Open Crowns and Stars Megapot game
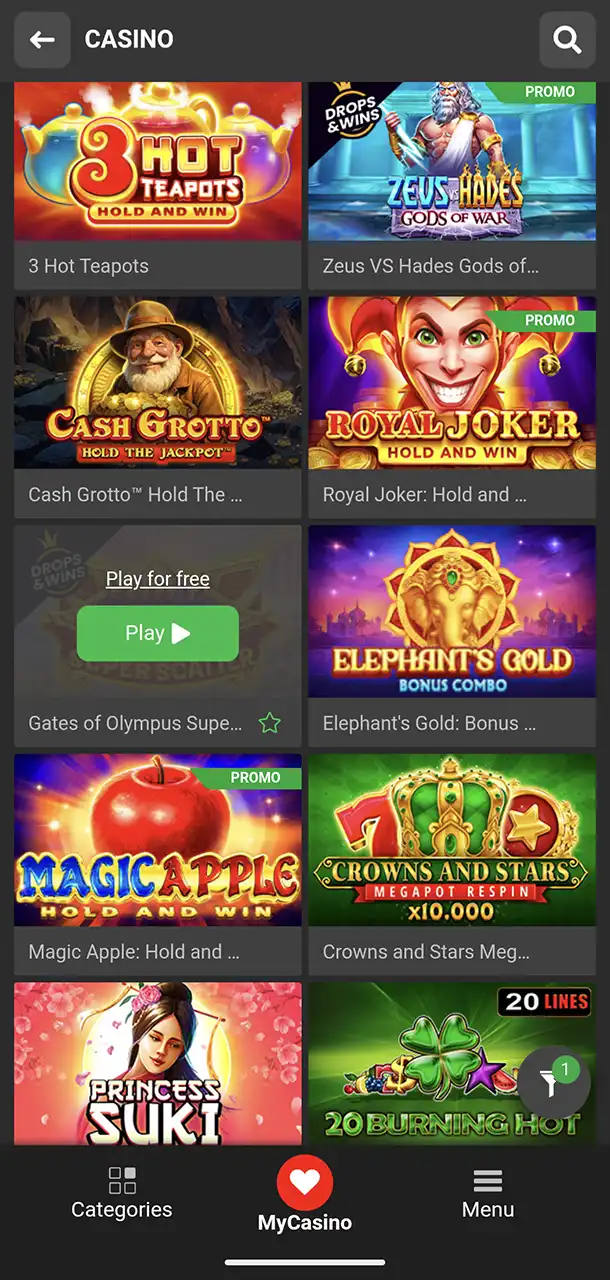Screen dimensions: 610x1280 click(452, 840)
